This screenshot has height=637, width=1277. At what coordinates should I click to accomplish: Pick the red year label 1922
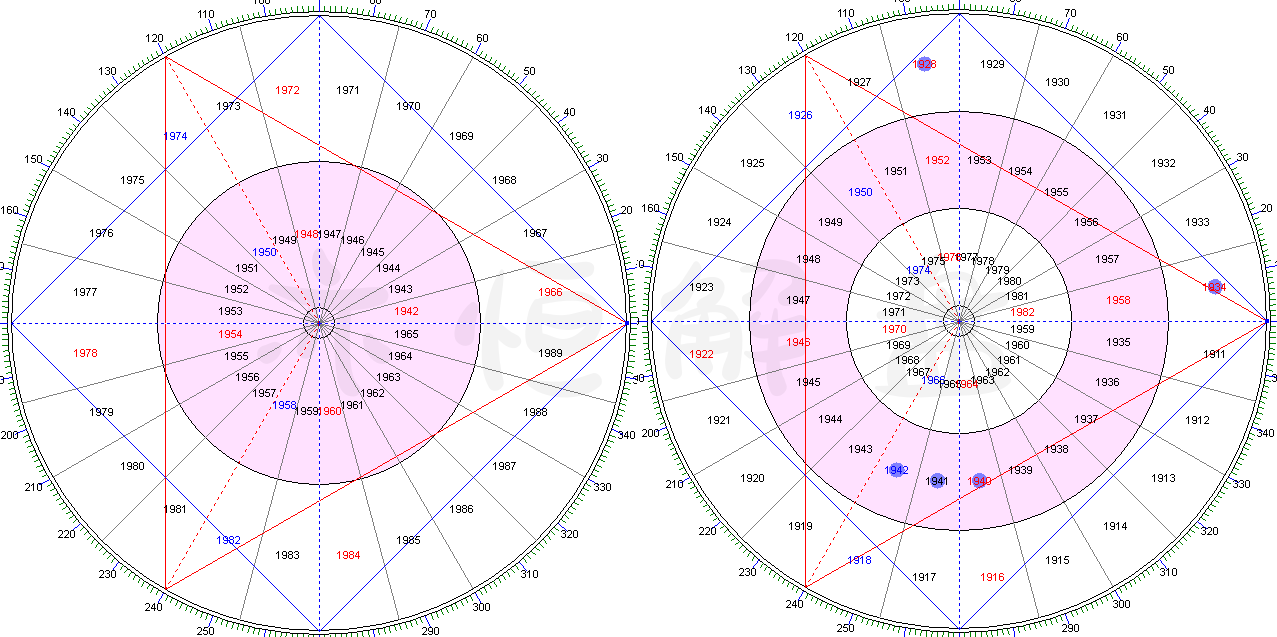coord(702,354)
